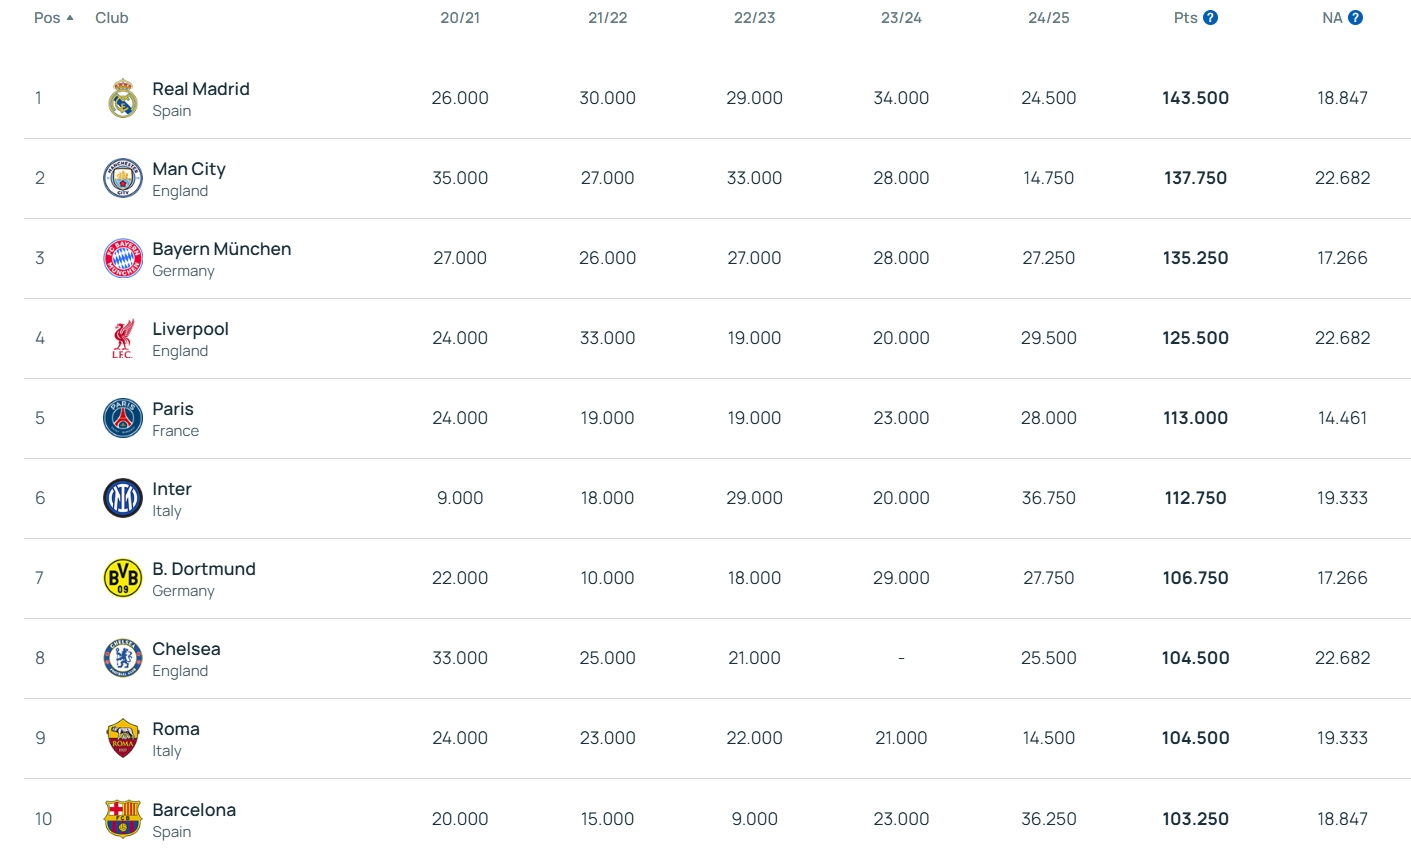Image resolution: width=1411 pixels, height=857 pixels.
Task: Open the Real Madrid club link
Action: coord(201,89)
